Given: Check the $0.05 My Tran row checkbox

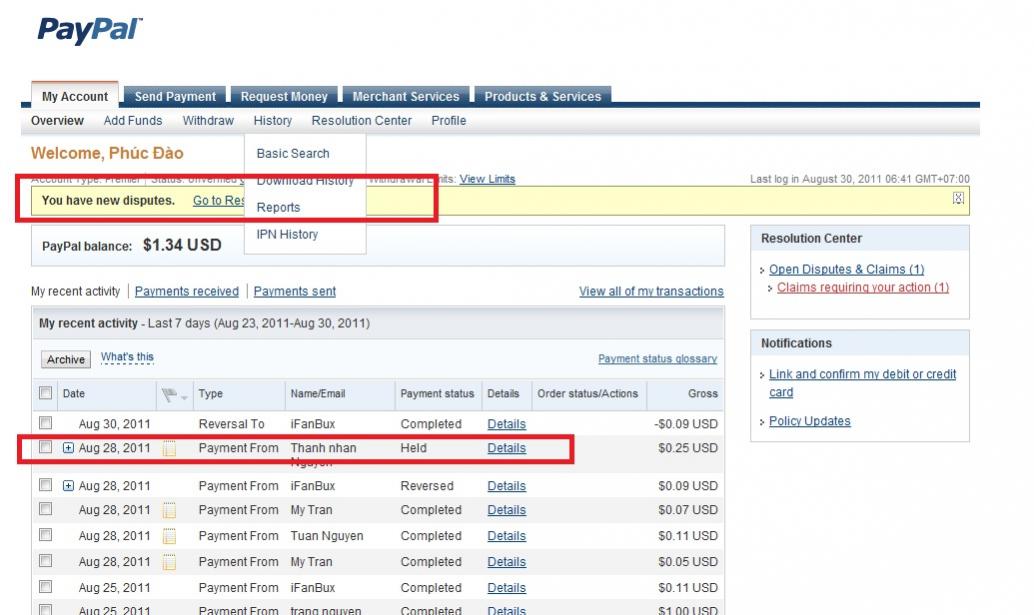Looking at the screenshot, I should click(46, 560).
